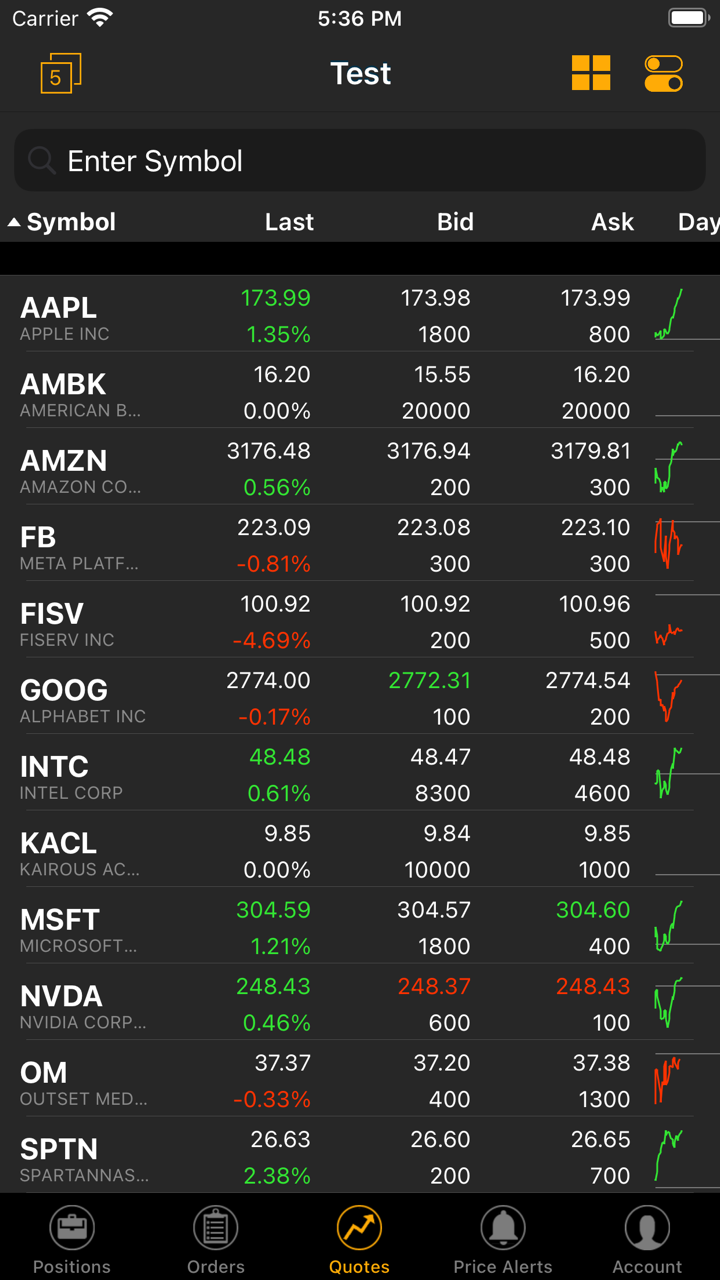Toggle the column settings switch icon
Image resolution: width=720 pixels, height=1280 pixels.
point(664,73)
